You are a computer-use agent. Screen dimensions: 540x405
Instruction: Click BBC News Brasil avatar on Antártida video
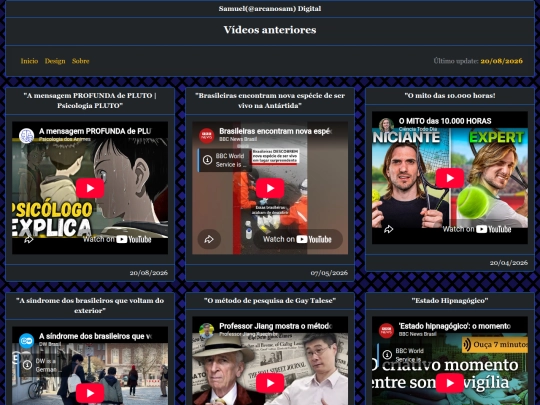[207, 135]
